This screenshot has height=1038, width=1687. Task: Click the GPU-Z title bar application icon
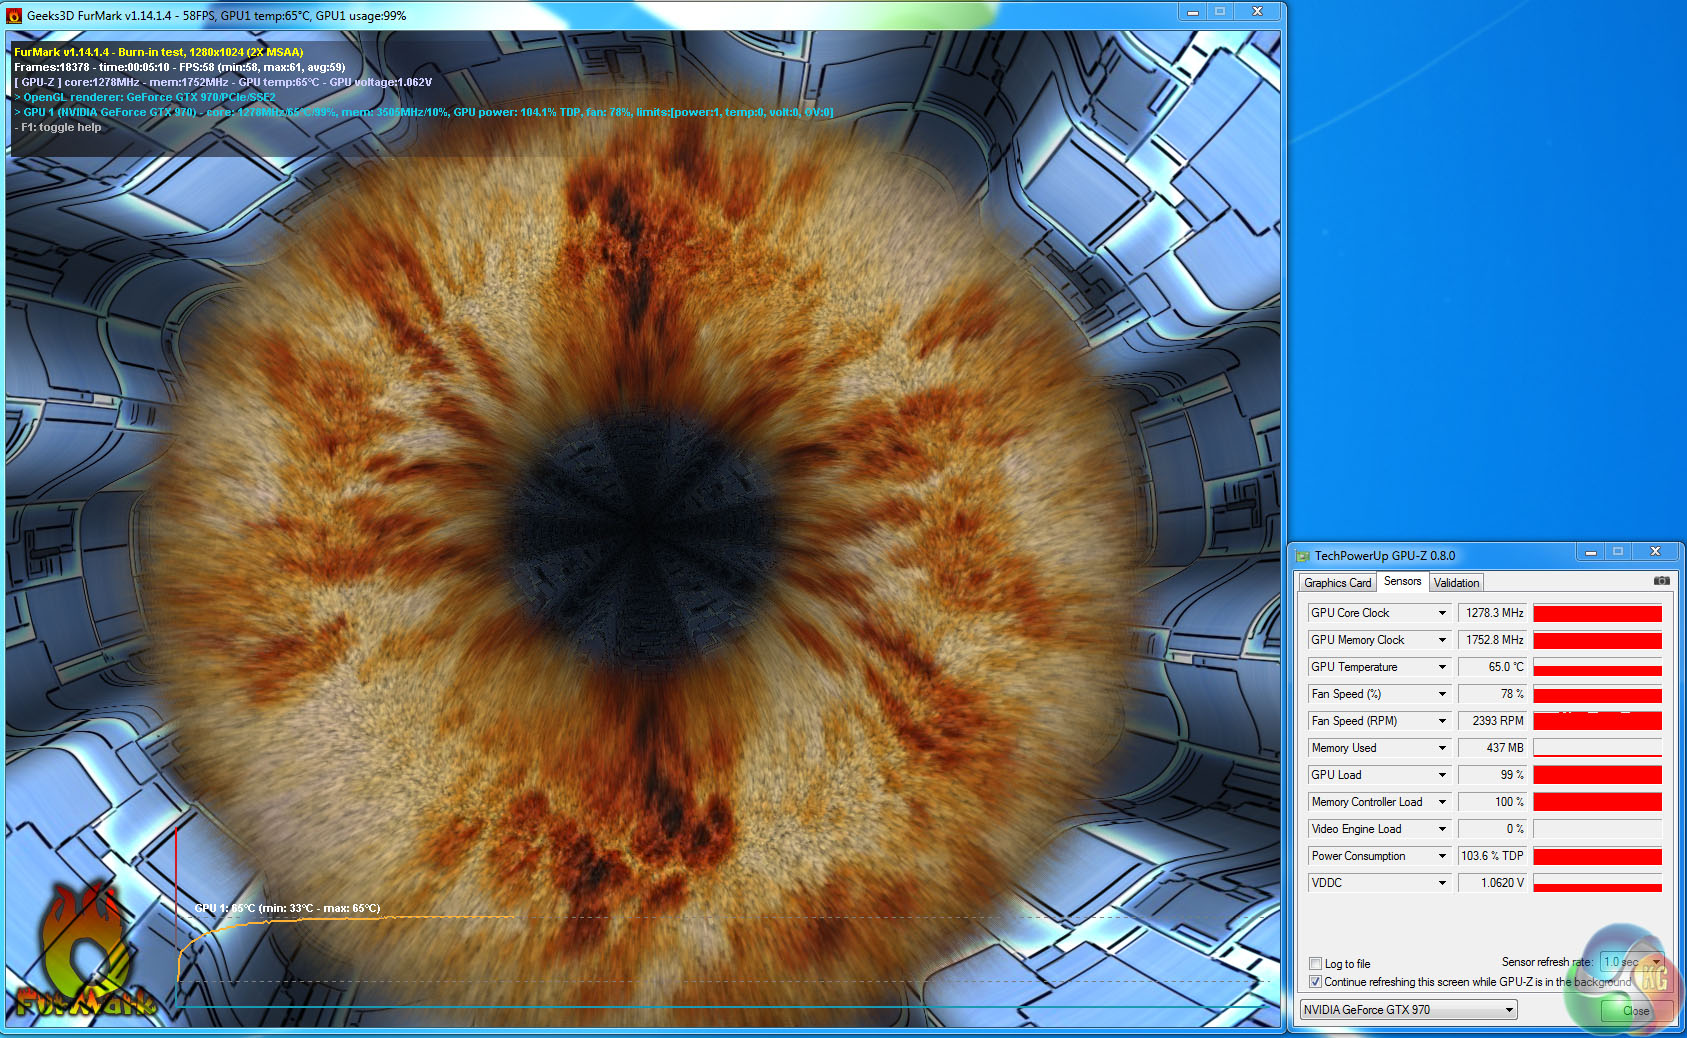click(x=1302, y=556)
